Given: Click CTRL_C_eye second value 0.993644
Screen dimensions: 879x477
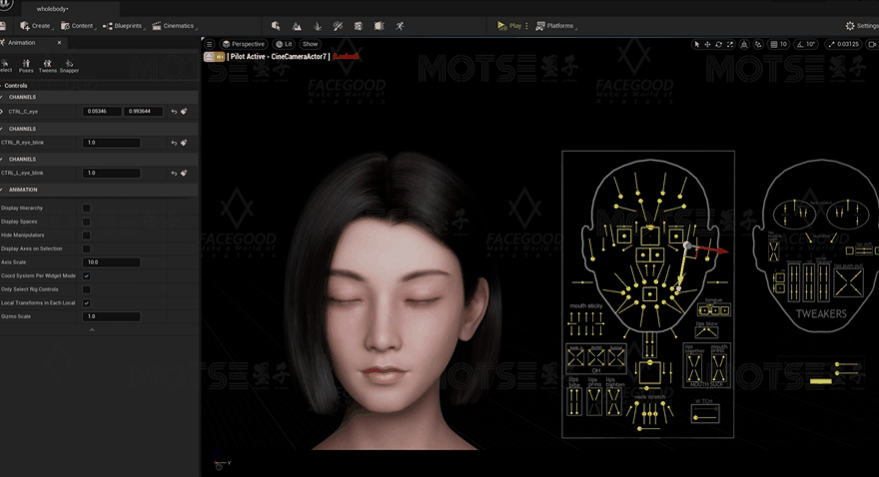Looking at the screenshot, I should tap(143, 112).
